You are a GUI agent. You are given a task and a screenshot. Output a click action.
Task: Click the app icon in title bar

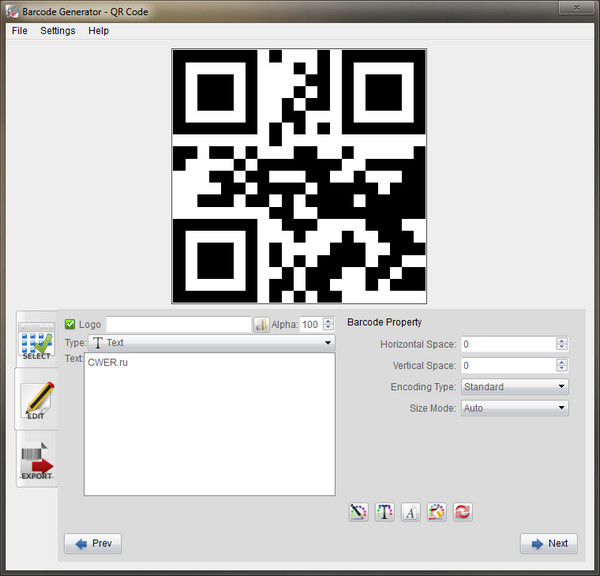point(12,11)
